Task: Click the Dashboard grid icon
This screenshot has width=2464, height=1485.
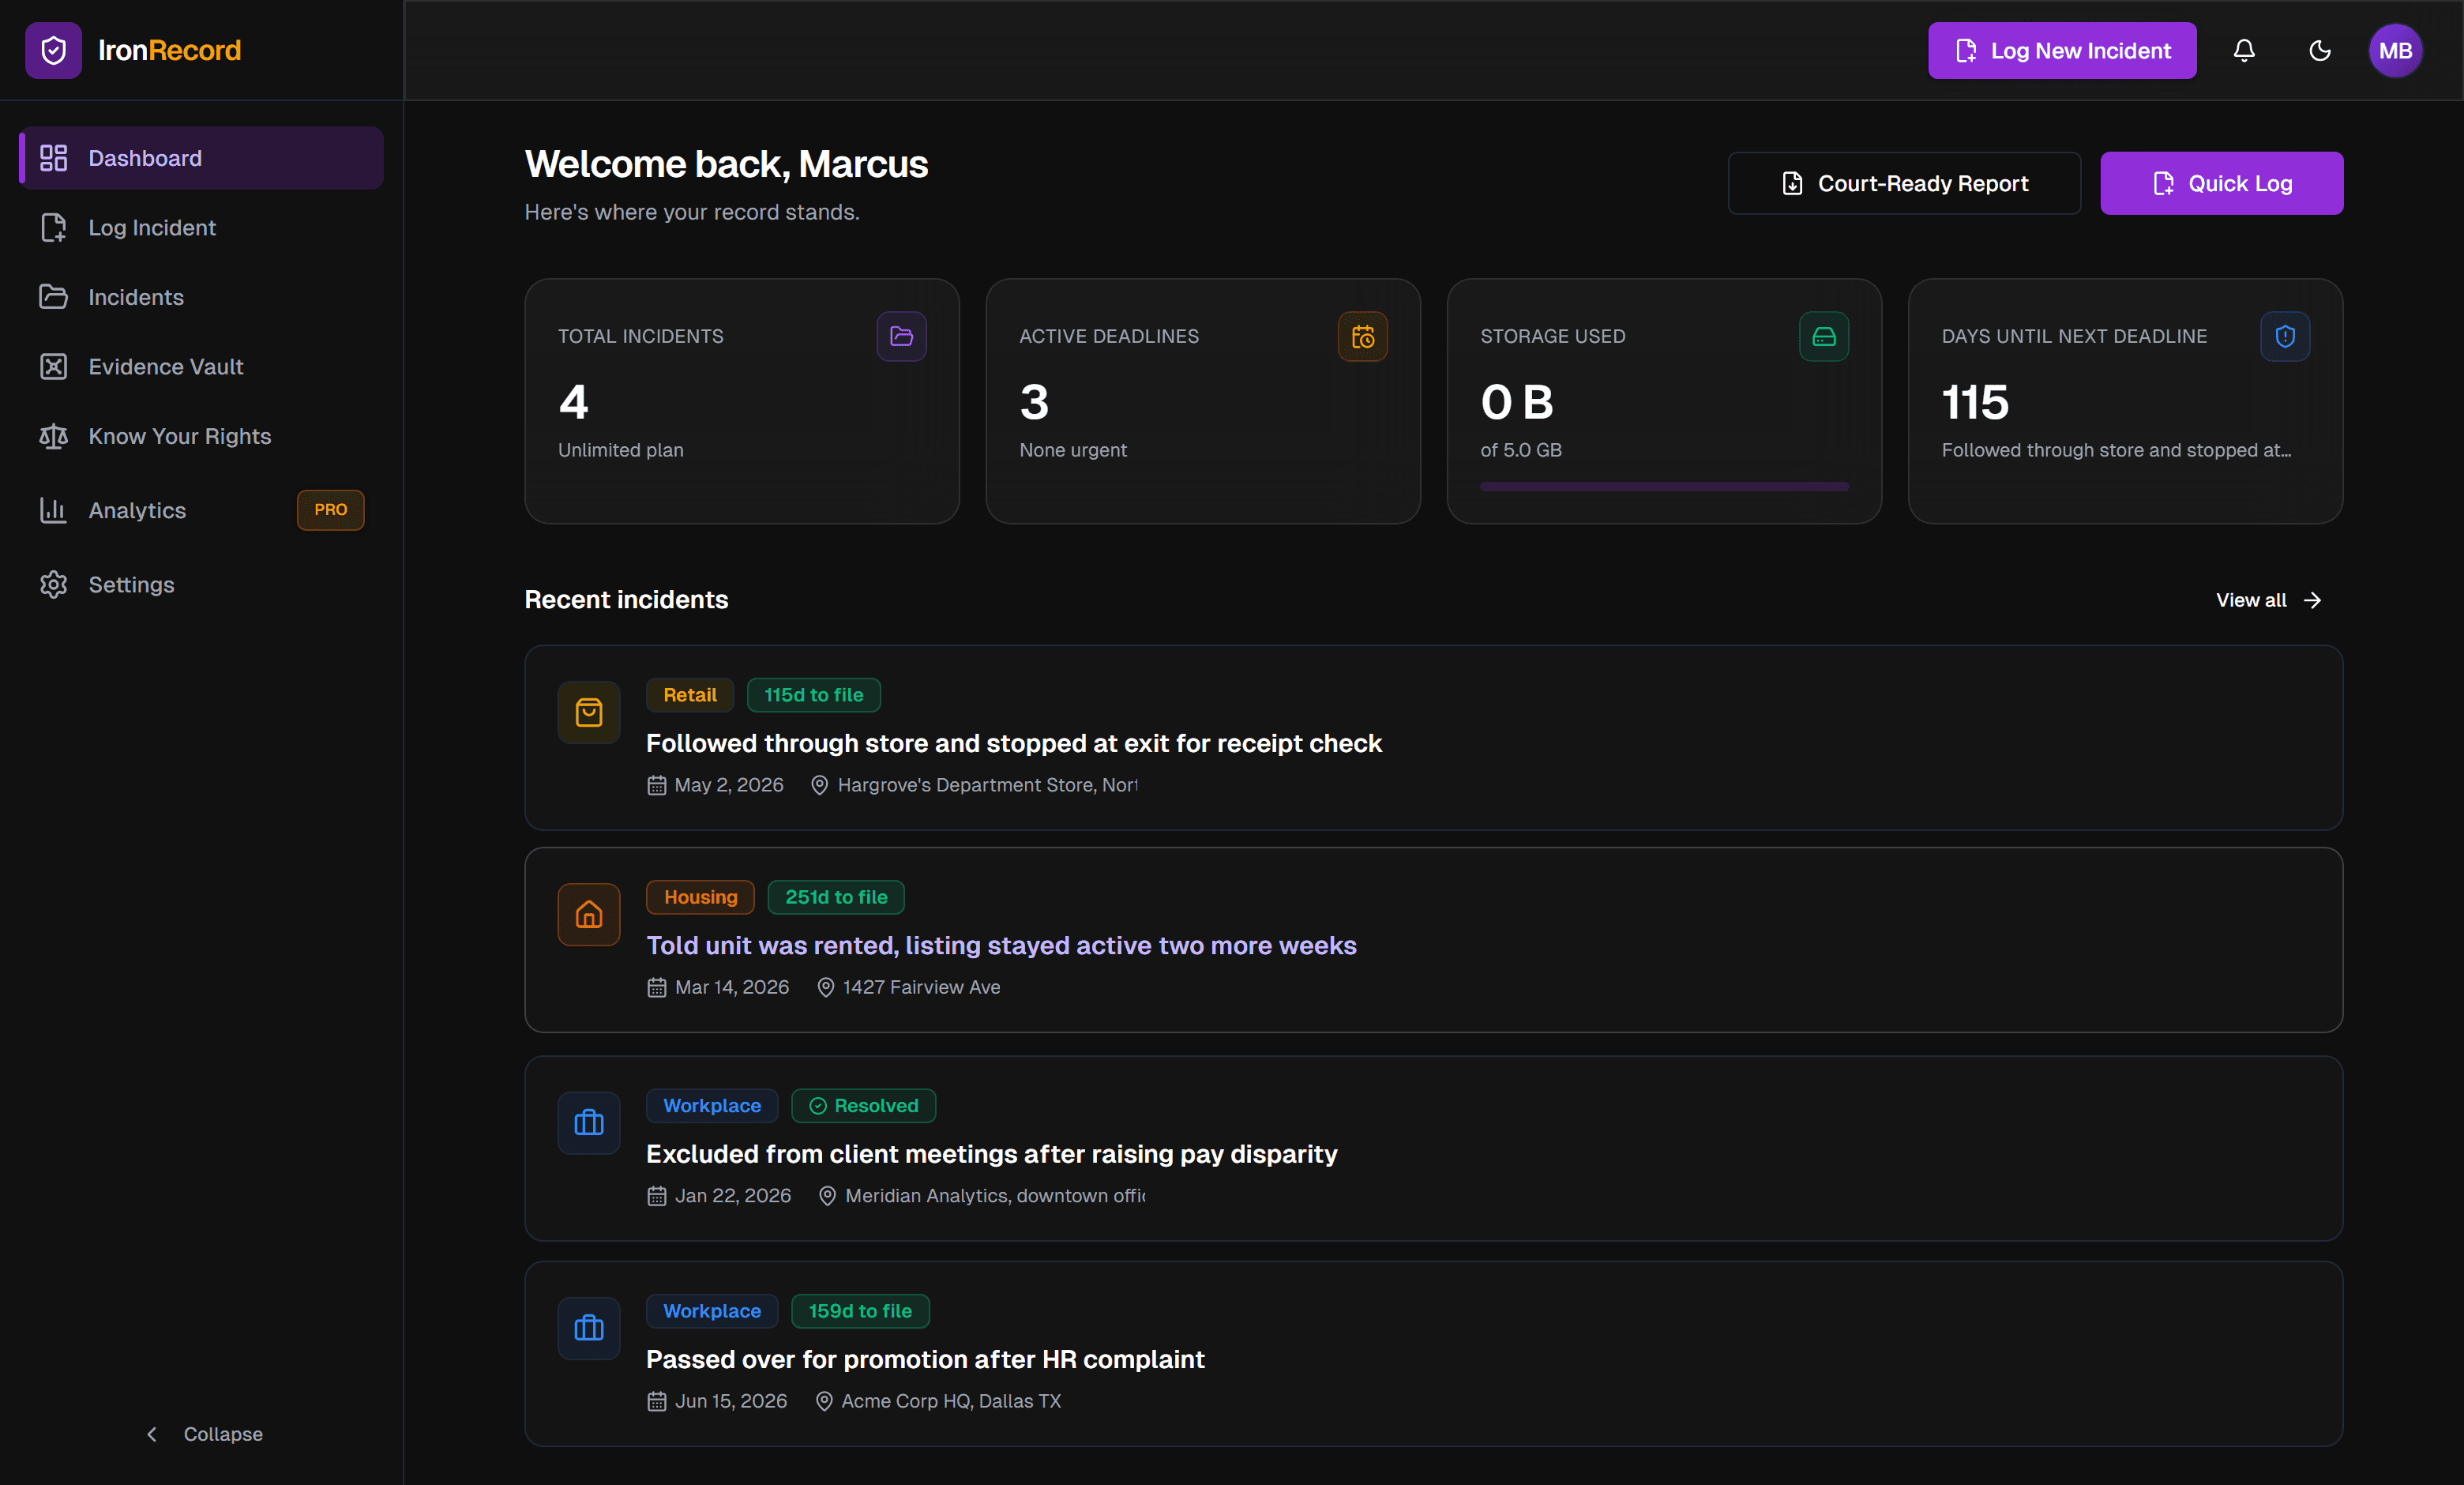Action: point(53,158)
